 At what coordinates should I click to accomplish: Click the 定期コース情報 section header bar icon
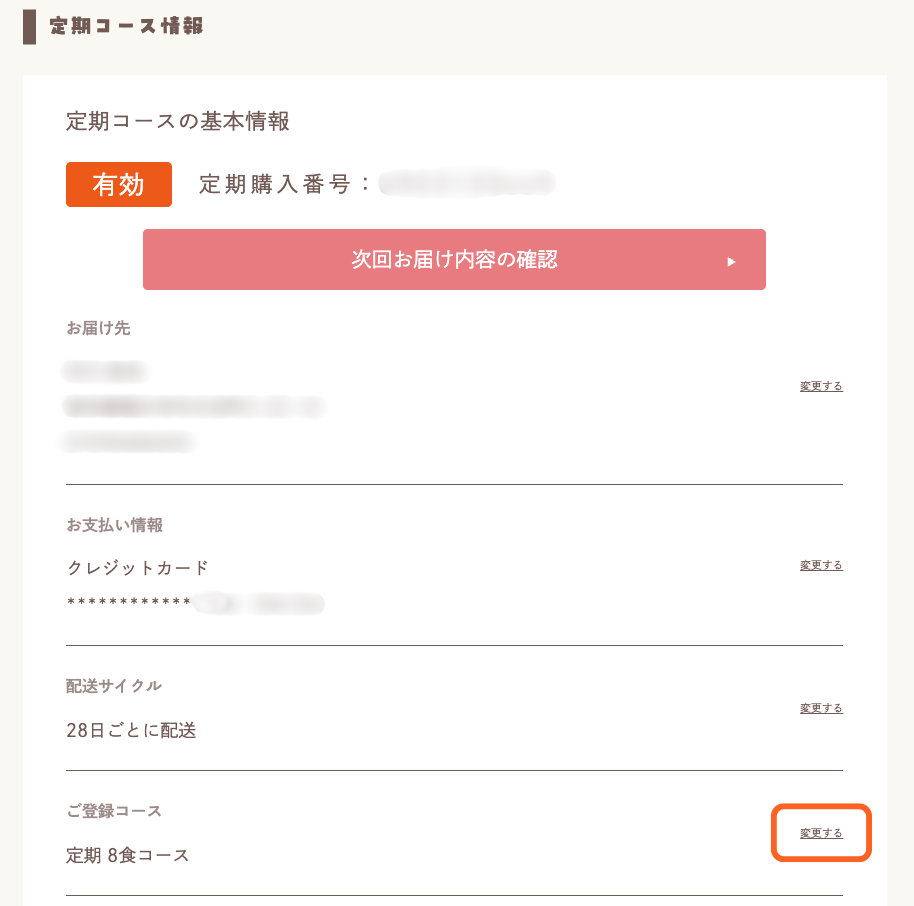tap(27, 27)
